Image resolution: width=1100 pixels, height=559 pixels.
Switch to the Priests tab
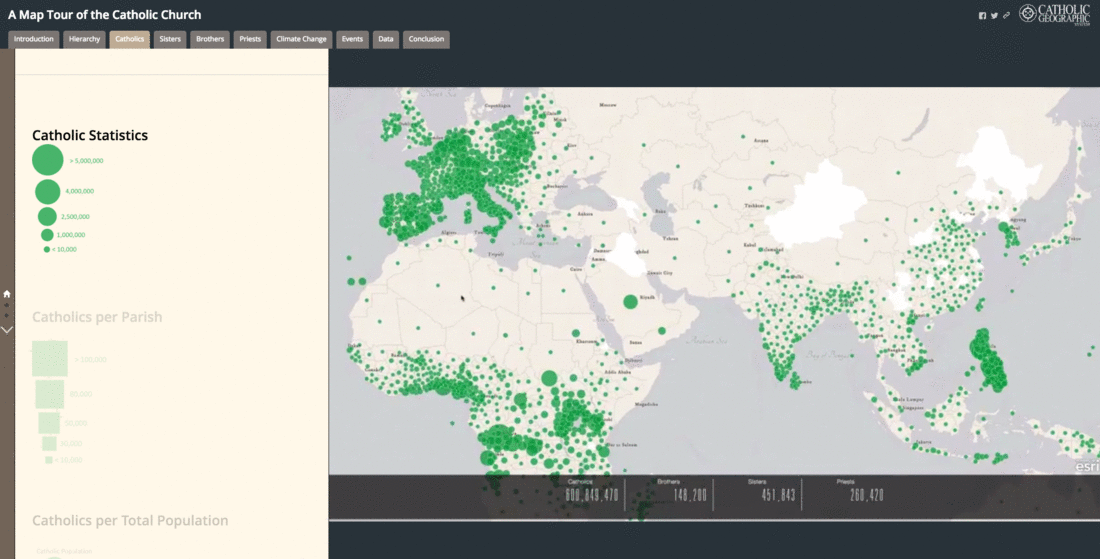click(x=250, y=39)
